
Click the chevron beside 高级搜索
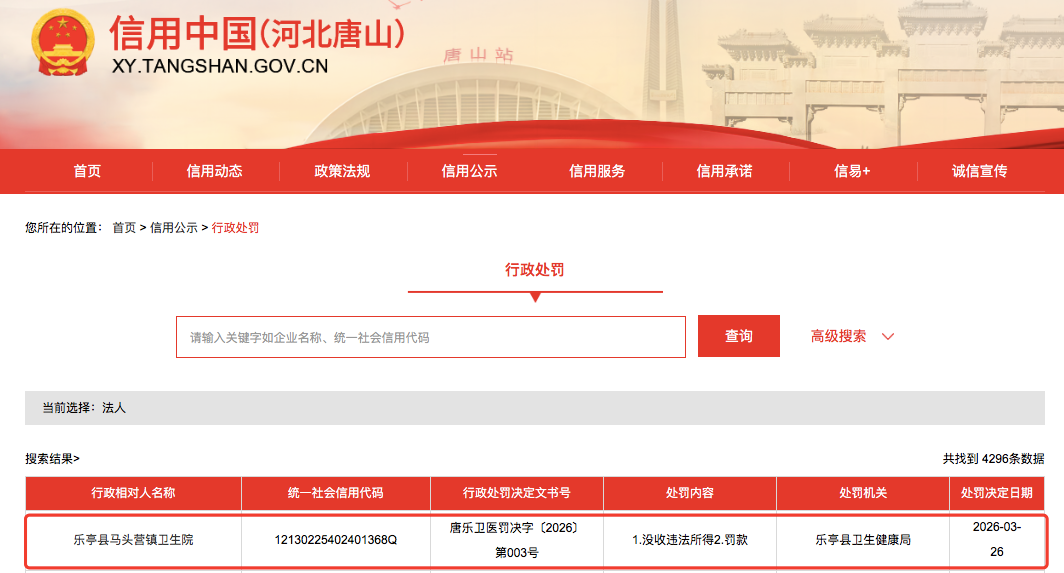point(887,337)
